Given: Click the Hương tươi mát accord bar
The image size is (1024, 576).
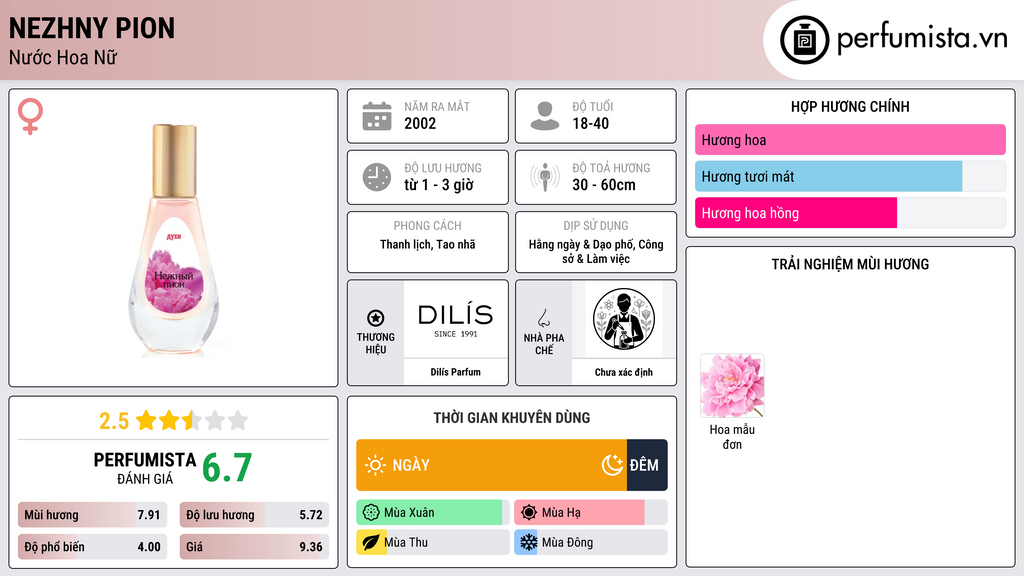Looking at the screenshot, I should (x=850, y=176).
